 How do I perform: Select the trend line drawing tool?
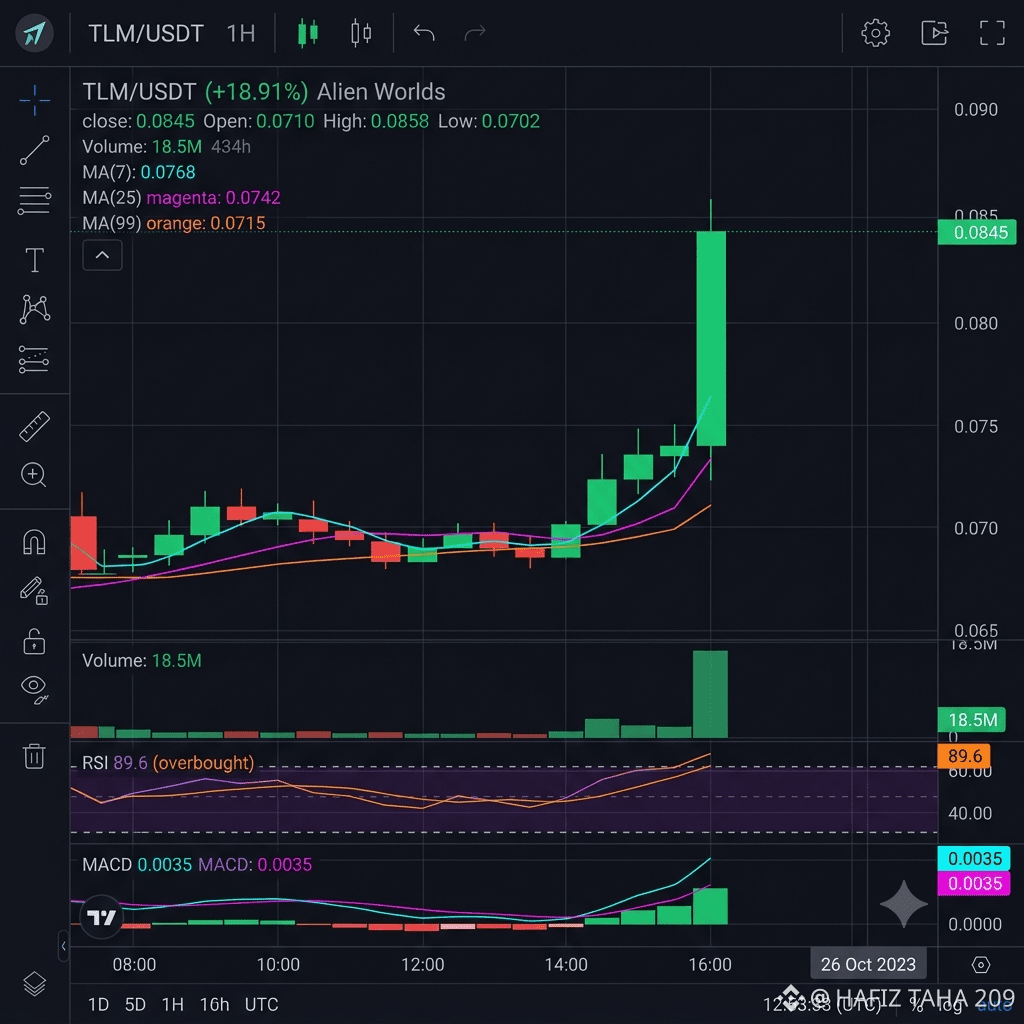(34, 150)
